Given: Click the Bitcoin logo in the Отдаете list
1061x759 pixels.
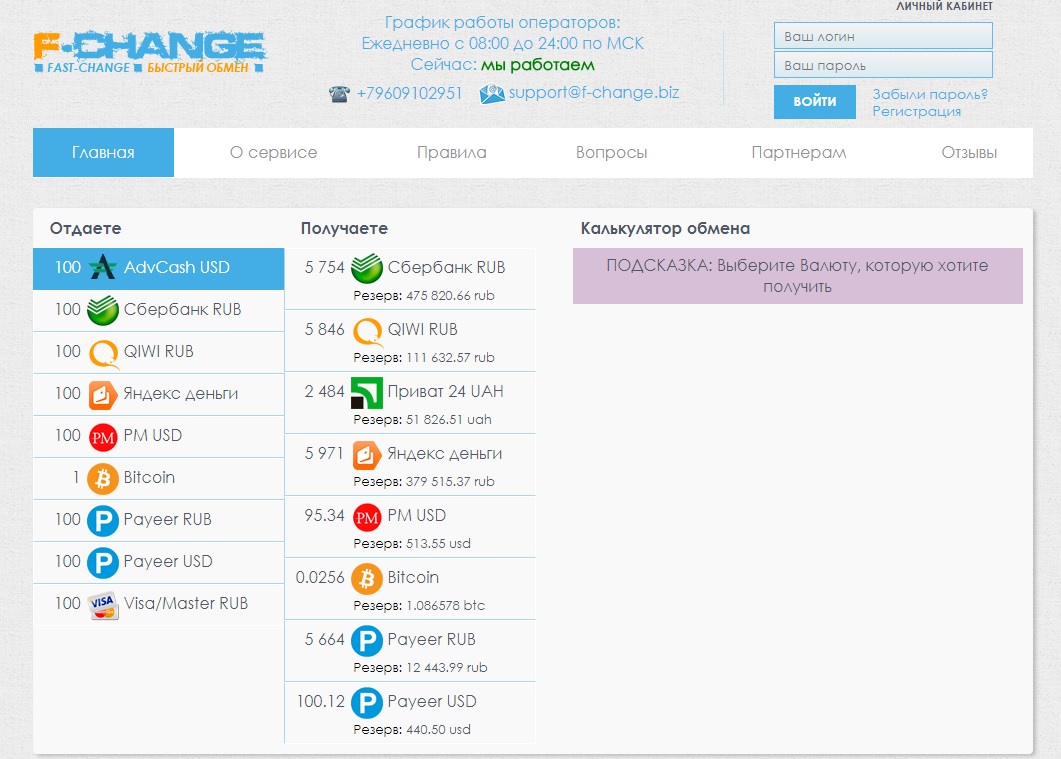Looking at the screenshot, I should (103, 479).
